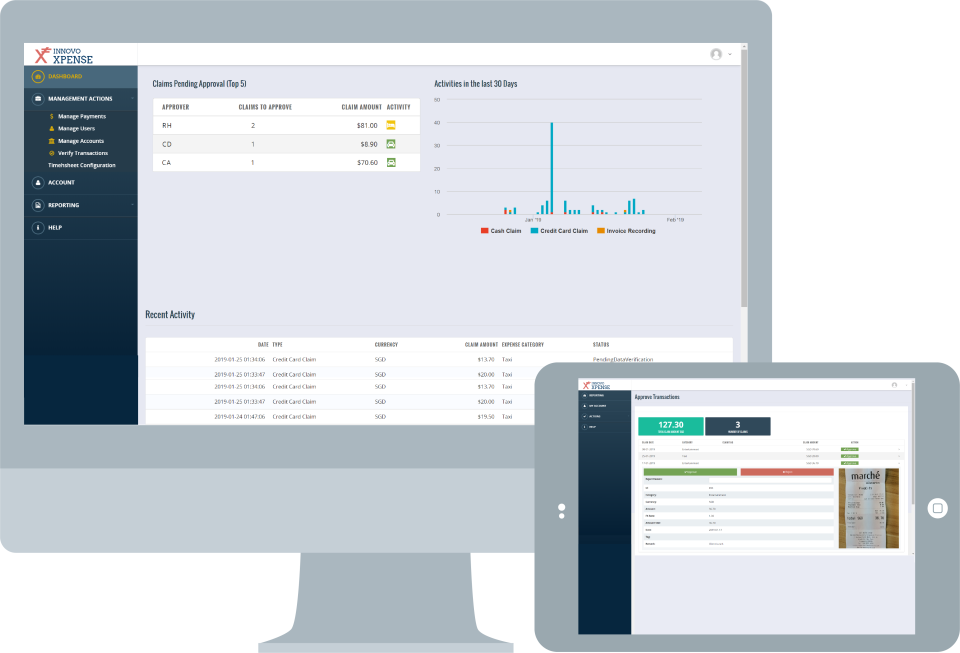Click the Management Actions briefcase icon
This screenshot has width=960, height=653.
coord(38,99)
